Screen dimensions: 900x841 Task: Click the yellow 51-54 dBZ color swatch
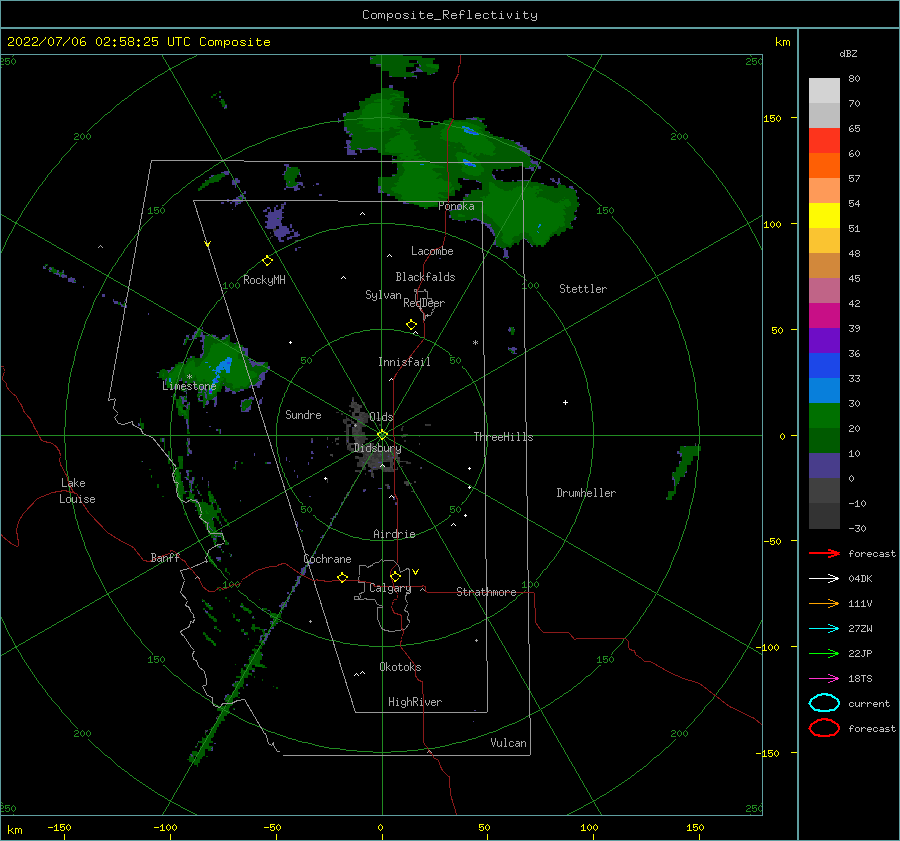tap(824, 215)
